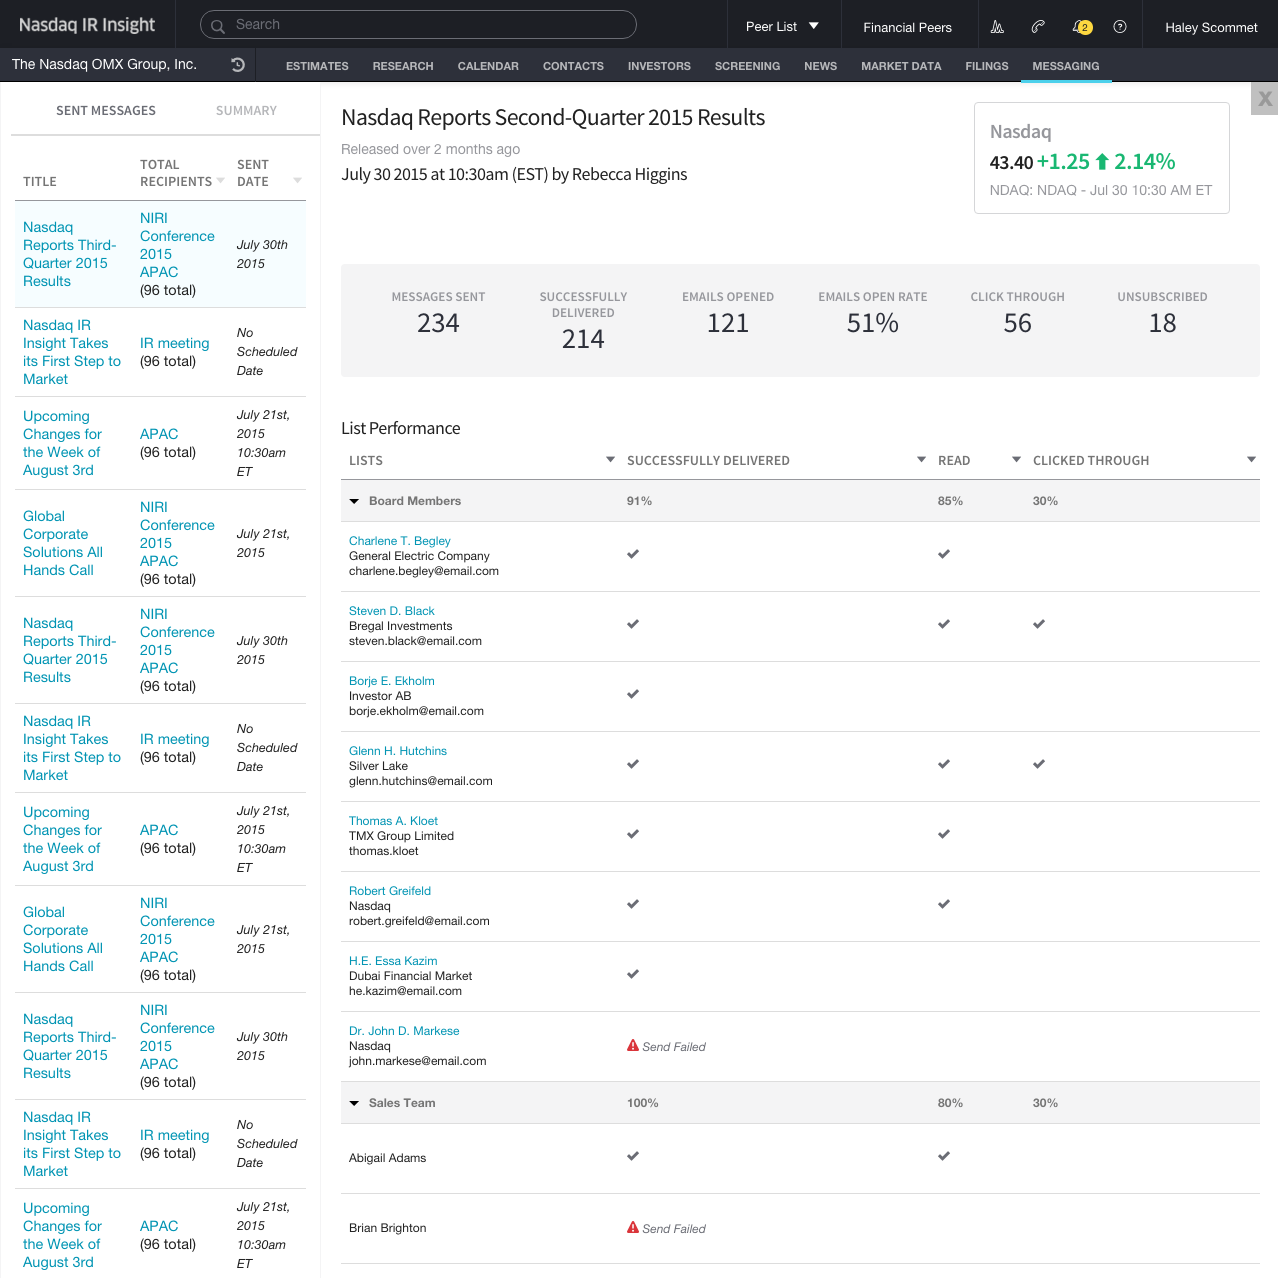Click into the Search field
This screenshot has width=1278, height=1278.
[x=418, y=25]
